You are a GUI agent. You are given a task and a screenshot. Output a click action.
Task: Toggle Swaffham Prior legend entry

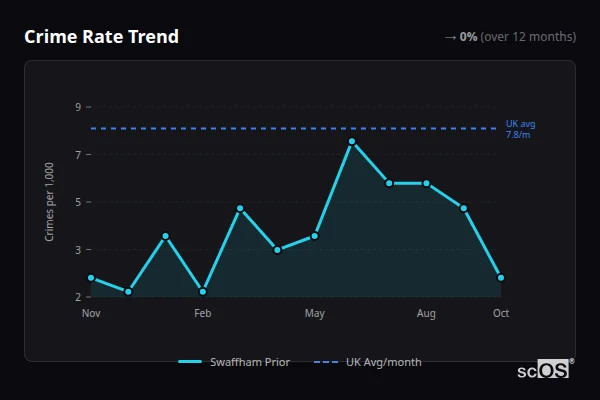[234, 362]
